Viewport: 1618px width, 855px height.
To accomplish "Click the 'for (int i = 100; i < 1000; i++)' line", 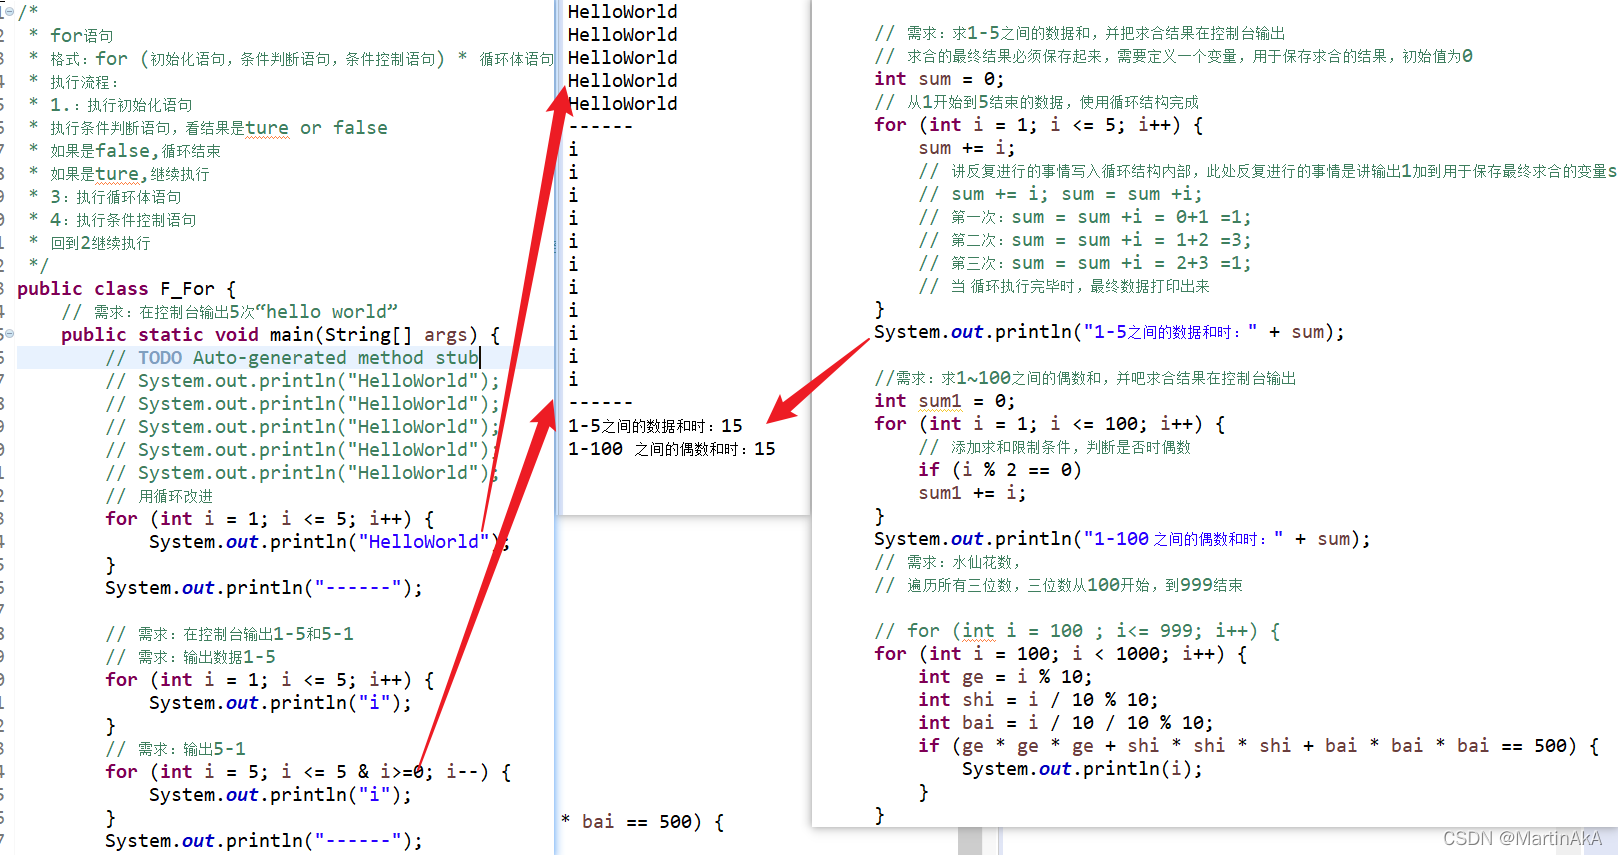I will click(1060, 654).
